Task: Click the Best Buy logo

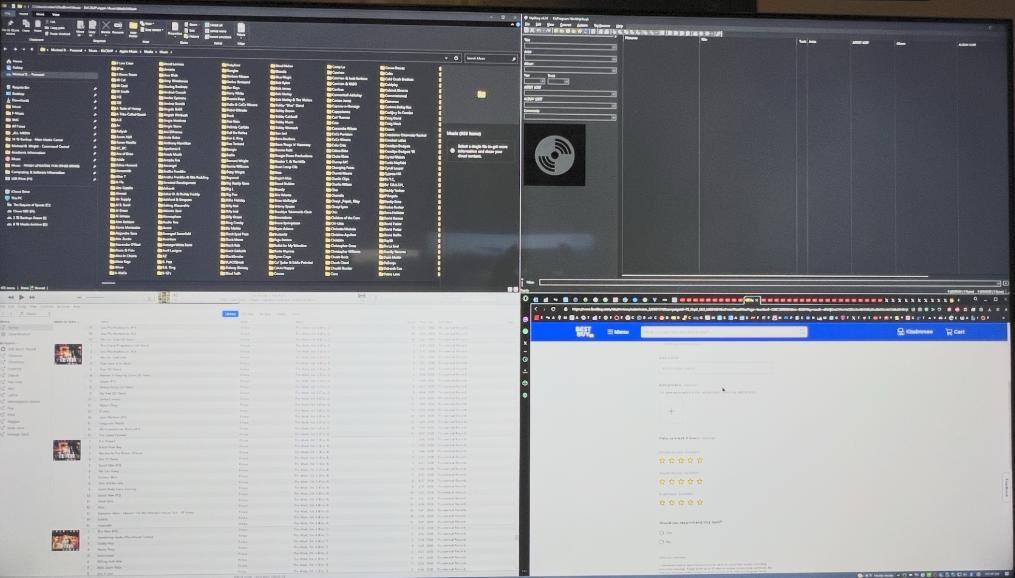Action: coord(583,331)
